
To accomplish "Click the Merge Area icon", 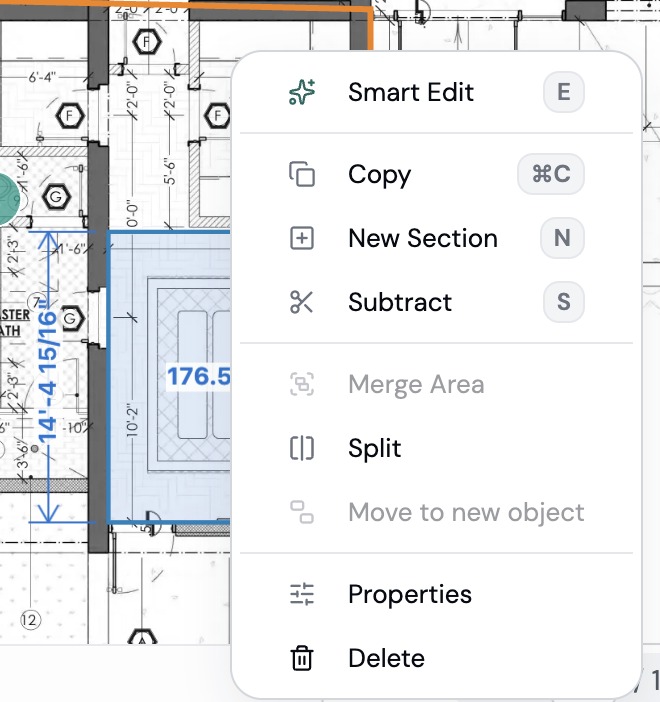I will [x=302, y=384].
